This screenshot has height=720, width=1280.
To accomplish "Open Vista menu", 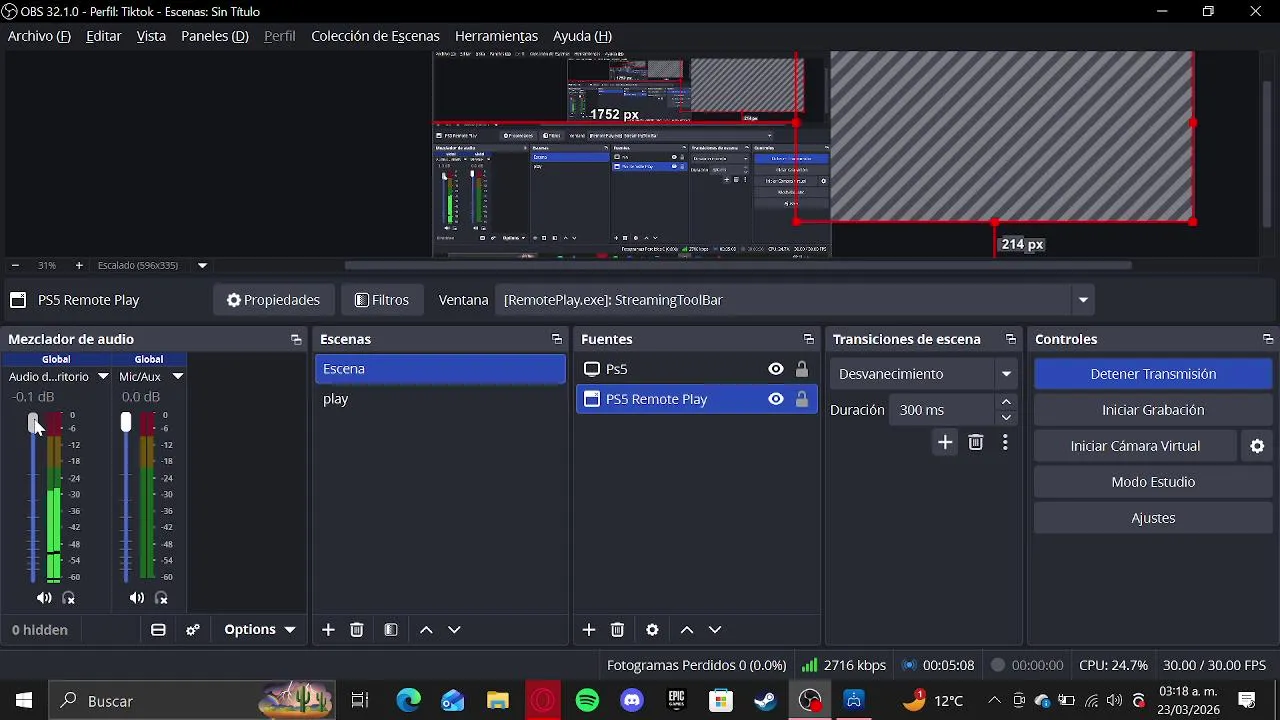I will point(151,36).
